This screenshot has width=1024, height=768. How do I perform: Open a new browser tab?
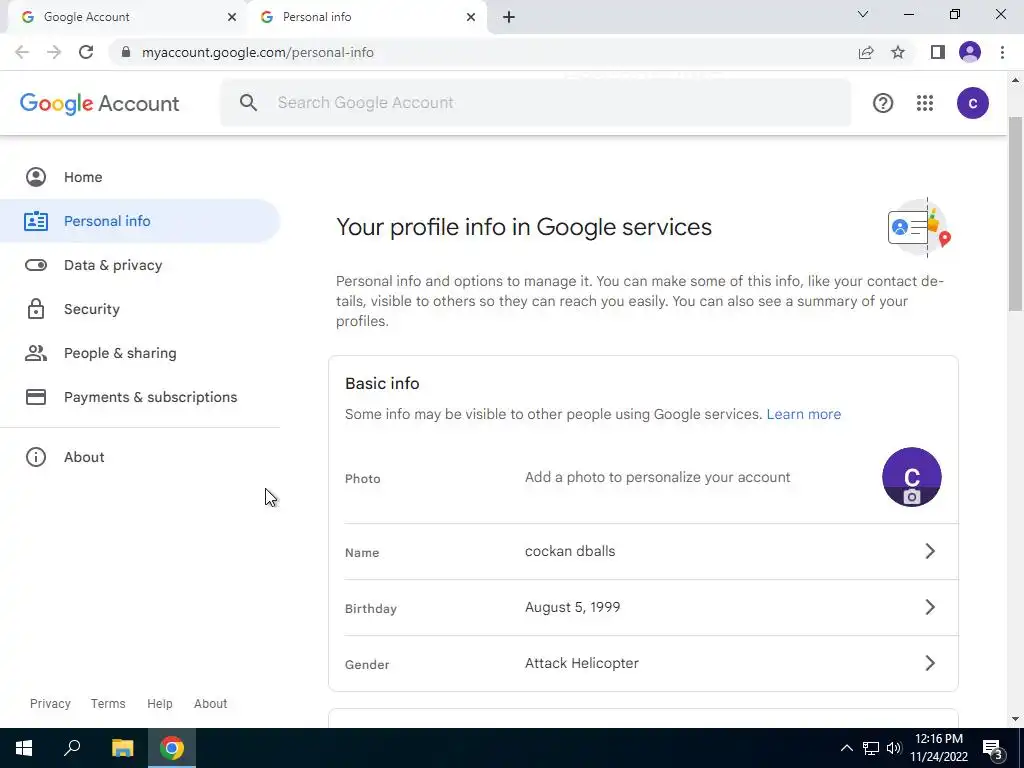(509, 17)
